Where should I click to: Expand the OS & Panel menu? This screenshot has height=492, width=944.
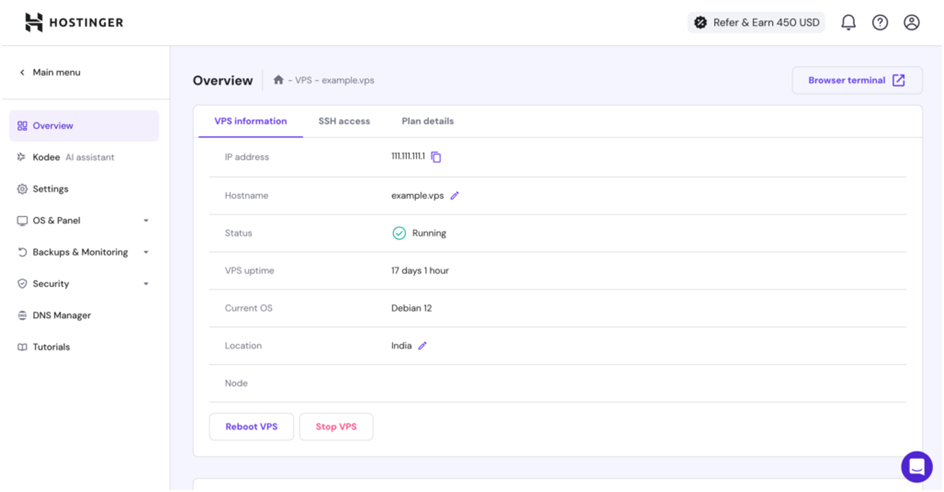pos(84,220)
